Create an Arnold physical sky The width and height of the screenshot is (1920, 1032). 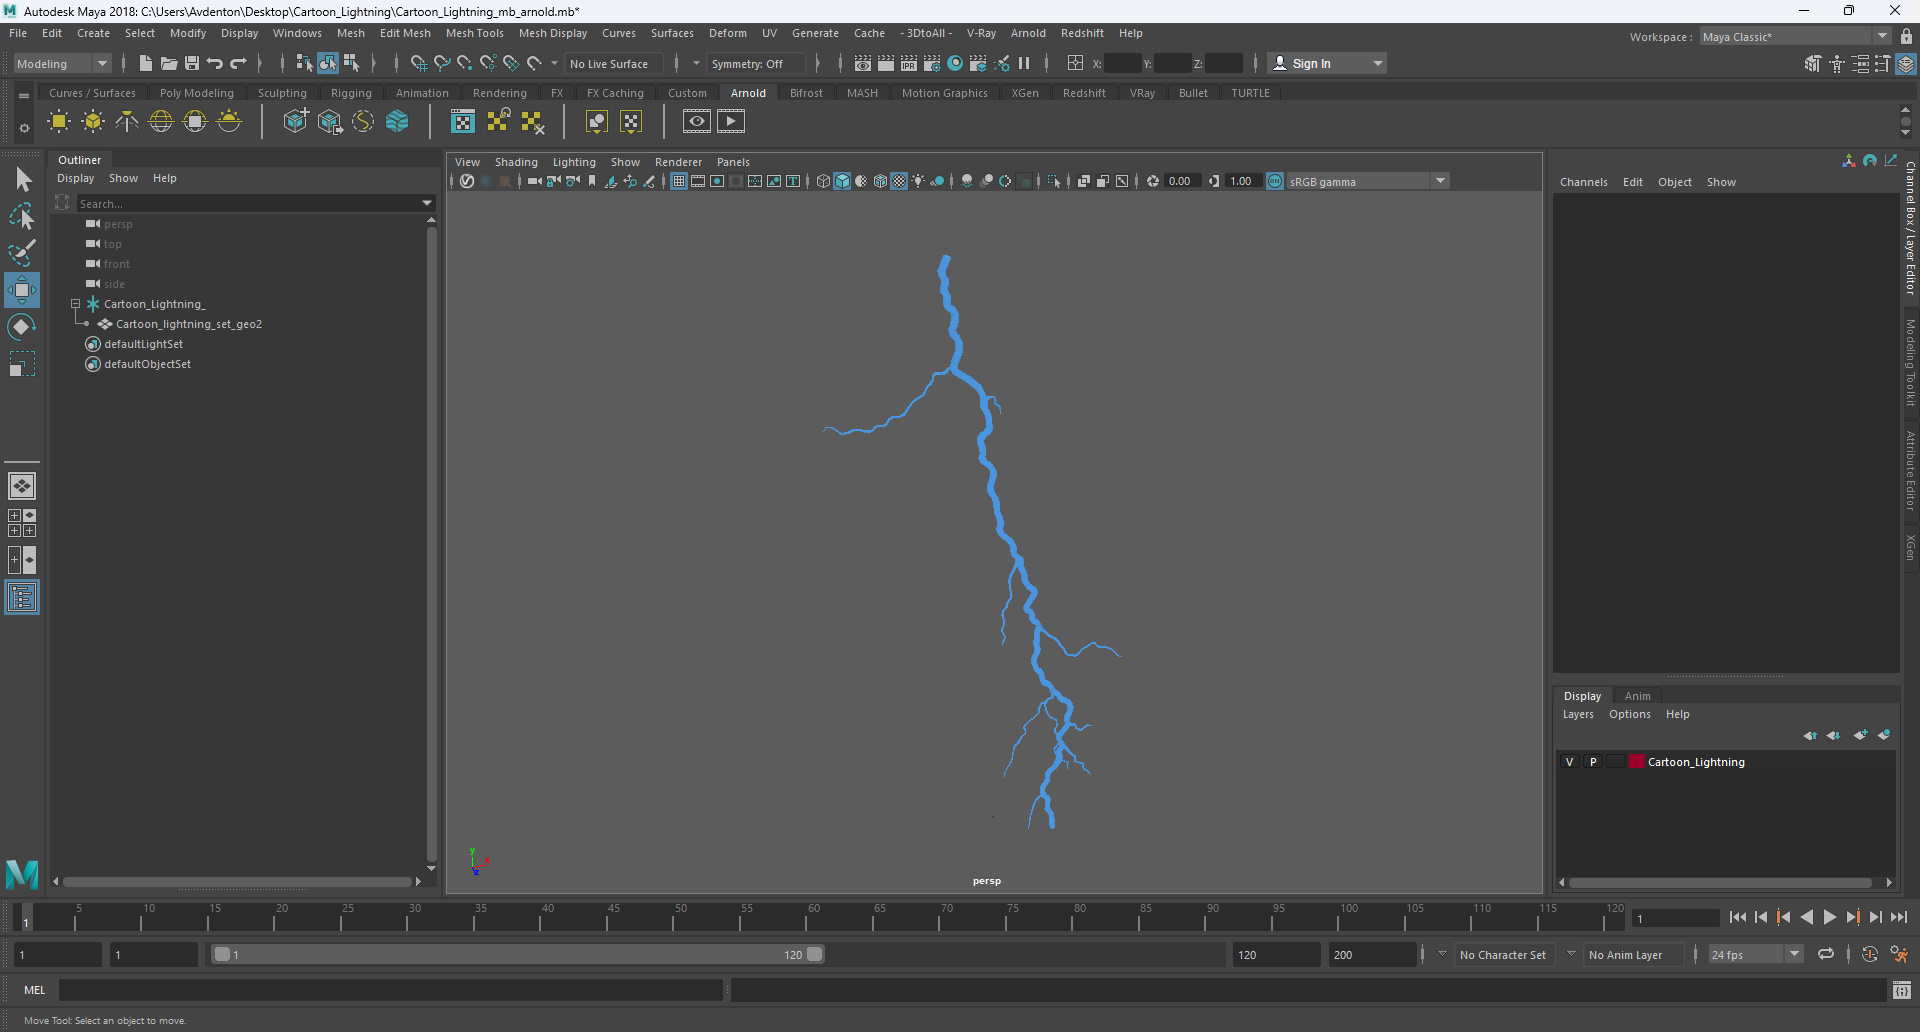click(x=229, y=122)
